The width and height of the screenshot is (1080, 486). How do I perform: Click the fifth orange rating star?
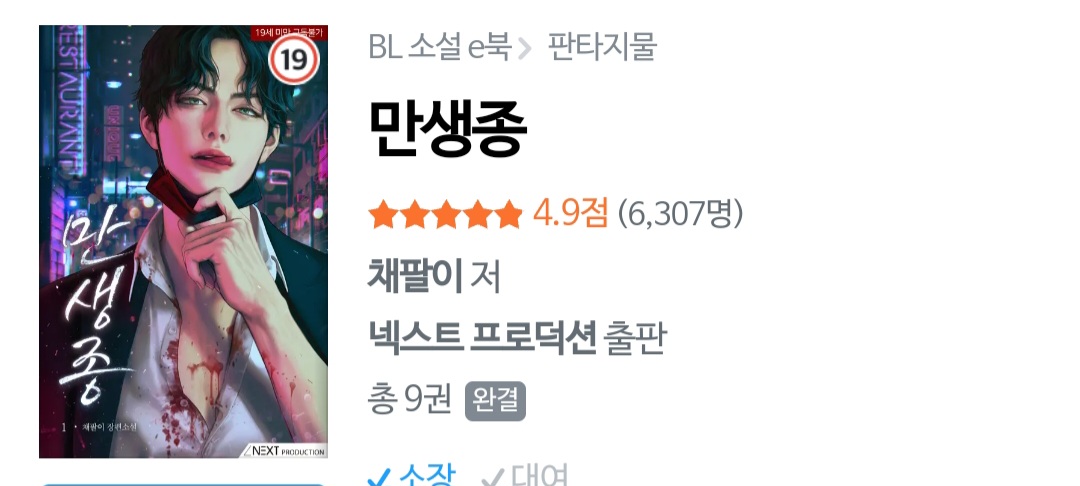(x=508, y=214)
